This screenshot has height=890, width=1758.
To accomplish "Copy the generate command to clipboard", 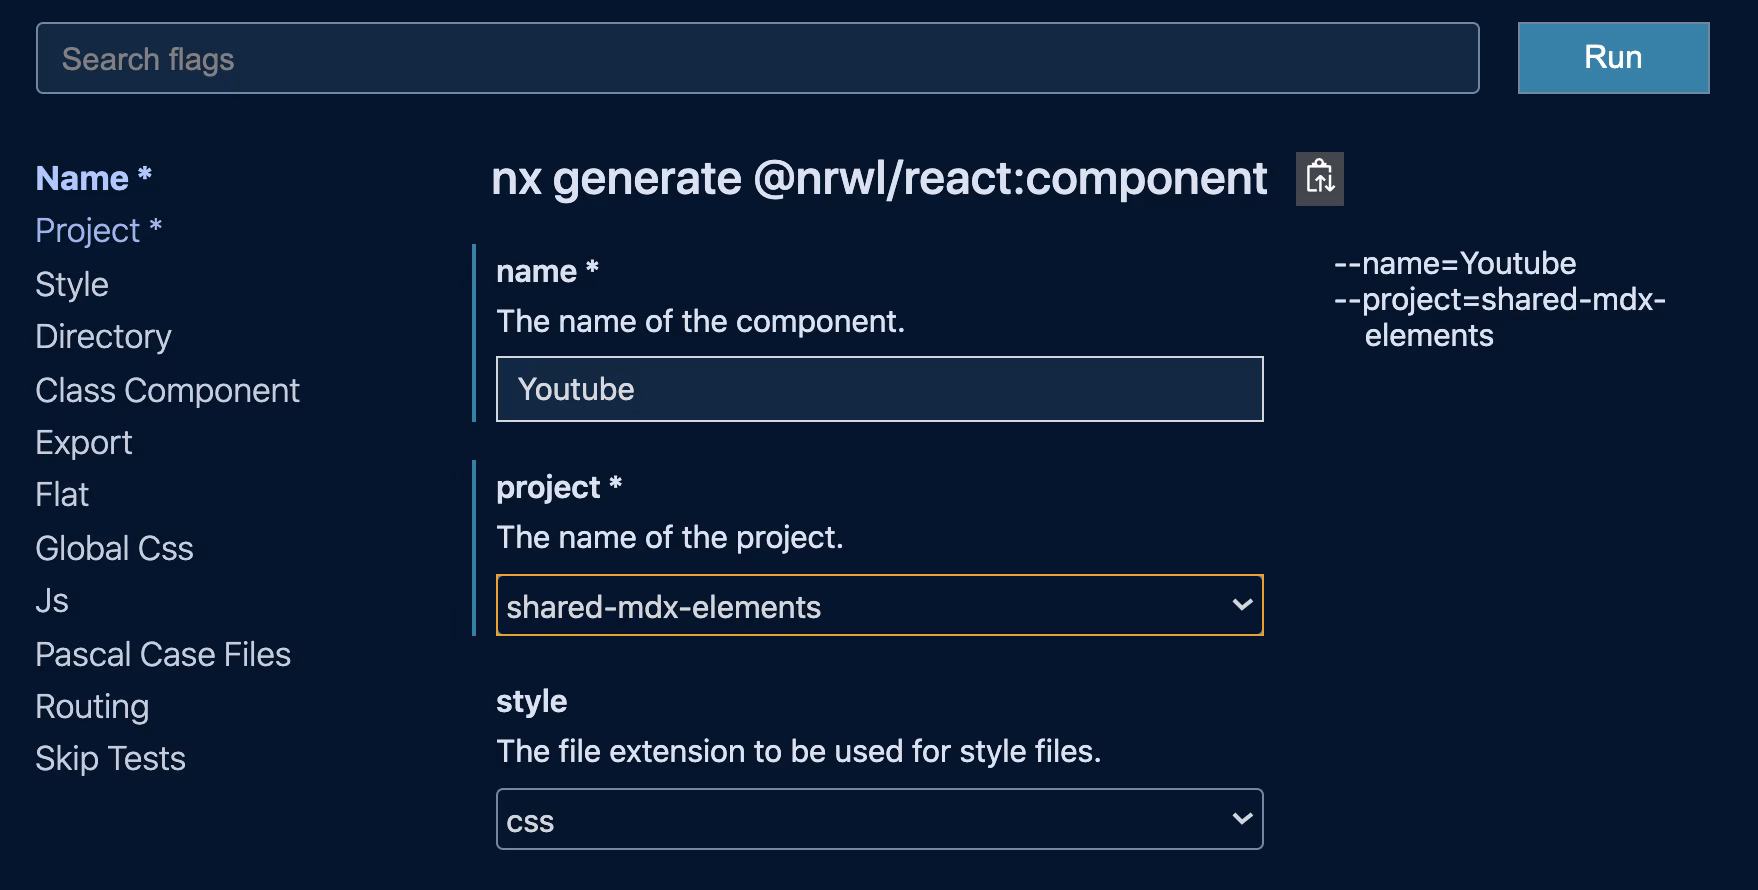I will [1319, 179].
